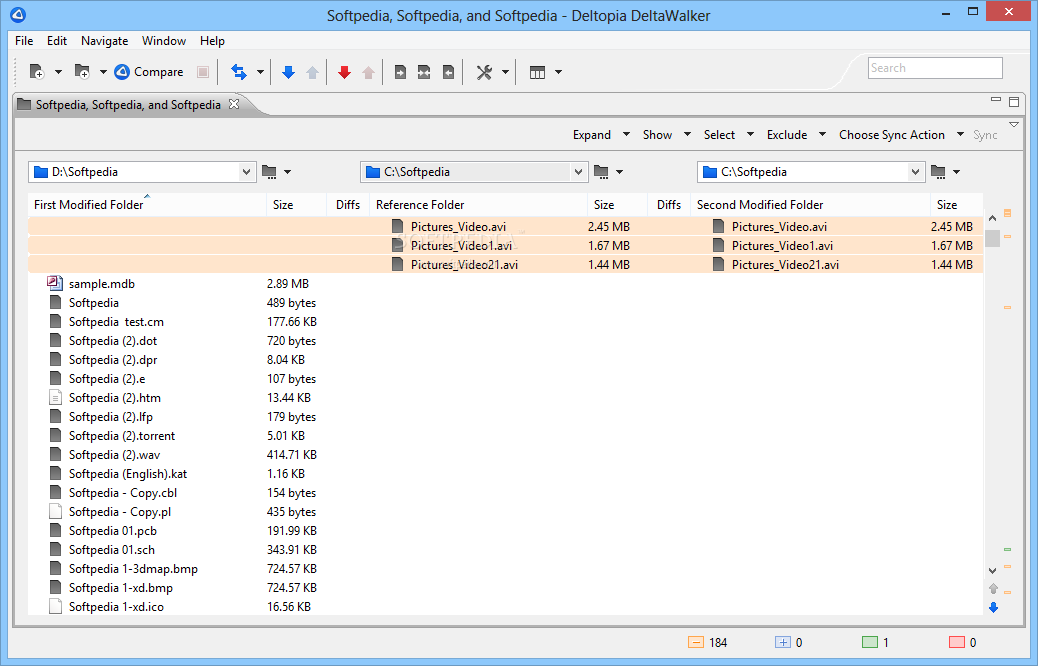1038x666 pixels.
Task: Close the Softpedia comparison tab
Action: point(234,104)
